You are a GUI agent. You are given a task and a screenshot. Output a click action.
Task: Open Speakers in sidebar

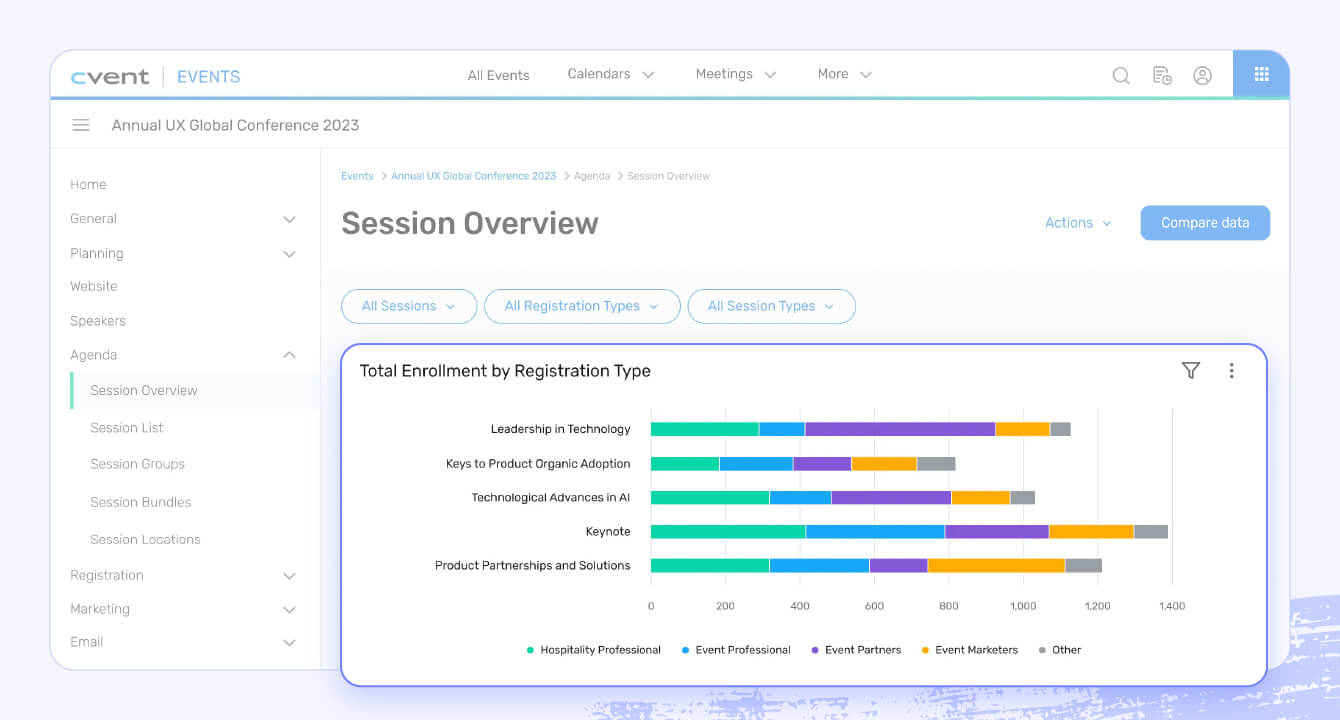coord(98,321)
